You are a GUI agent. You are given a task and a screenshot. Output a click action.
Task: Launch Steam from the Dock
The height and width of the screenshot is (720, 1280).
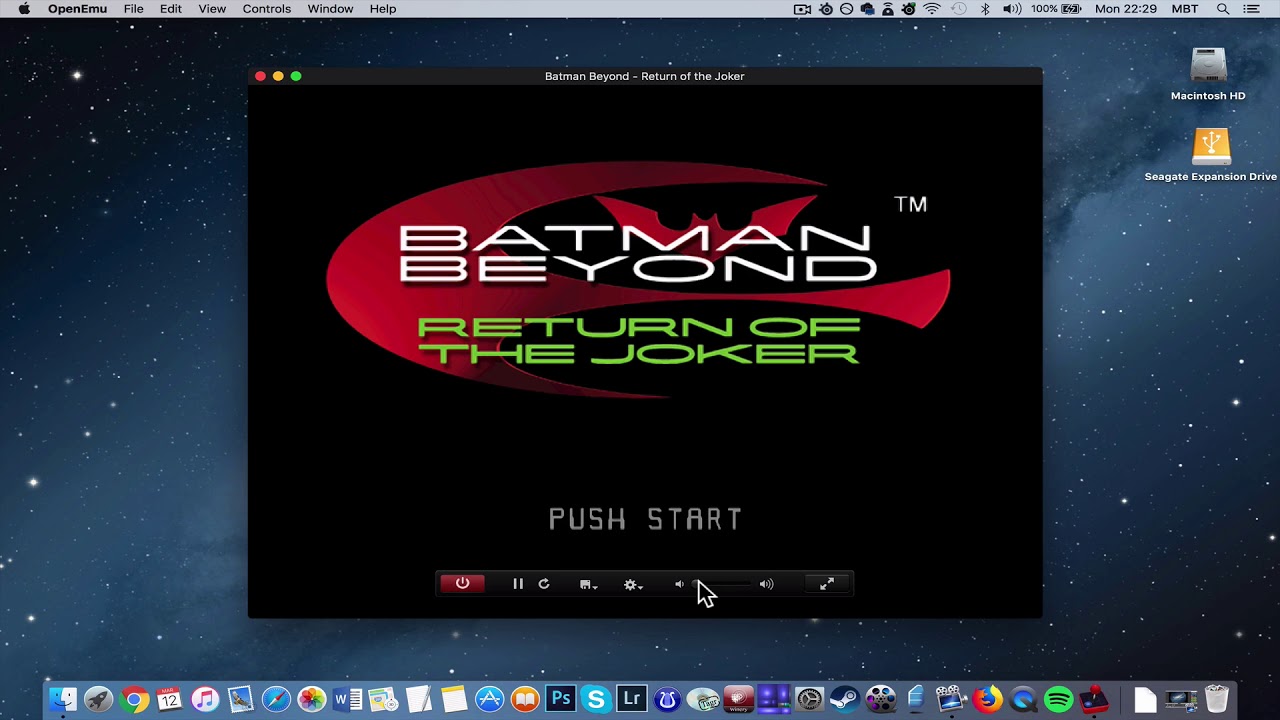tap(845, 699)
